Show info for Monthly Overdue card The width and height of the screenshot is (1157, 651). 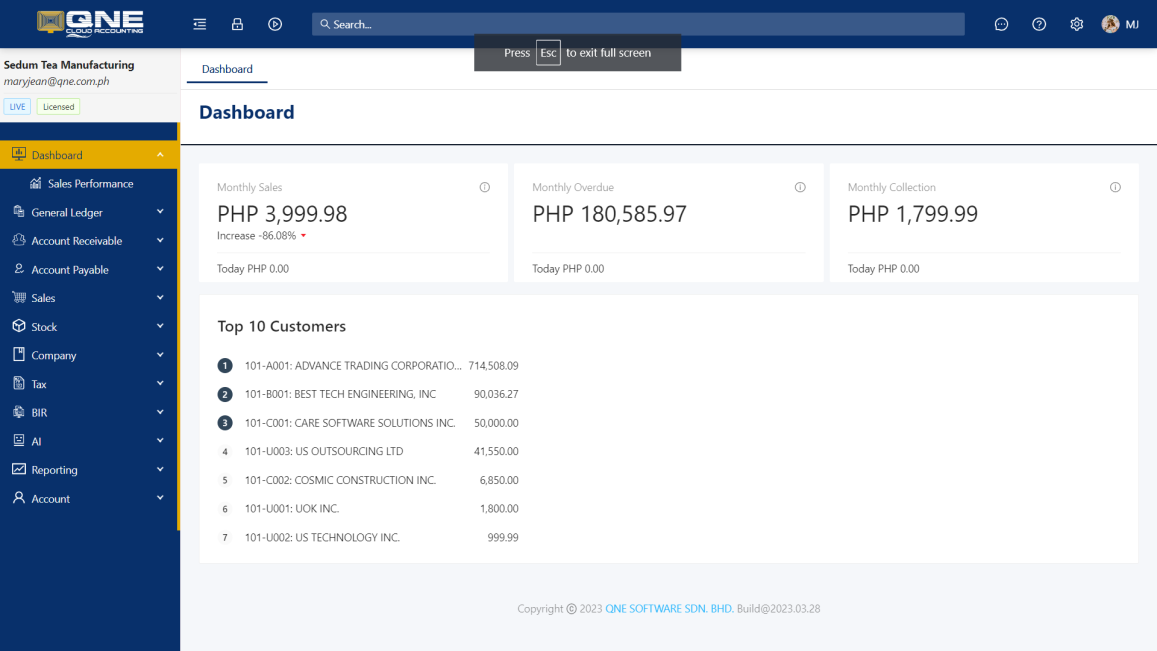point(800,187)
